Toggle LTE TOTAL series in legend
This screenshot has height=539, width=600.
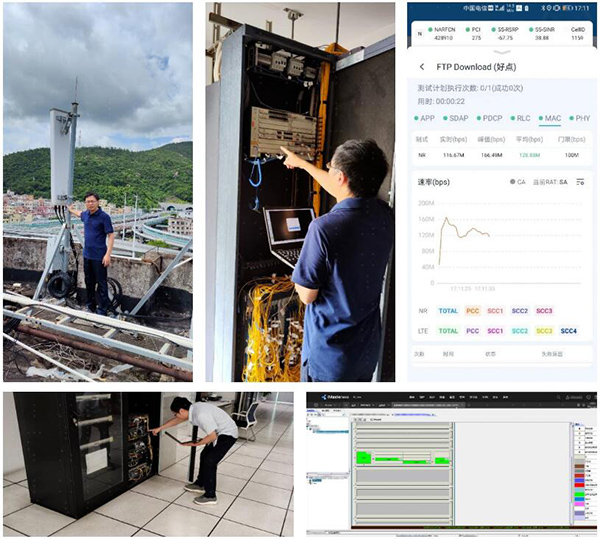click(x=448, y=331)
